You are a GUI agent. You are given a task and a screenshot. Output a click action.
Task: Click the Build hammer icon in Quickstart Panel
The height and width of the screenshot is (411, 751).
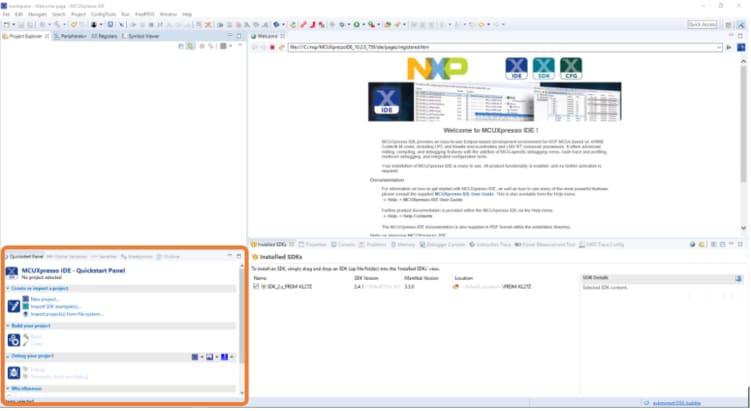[26, 337]
